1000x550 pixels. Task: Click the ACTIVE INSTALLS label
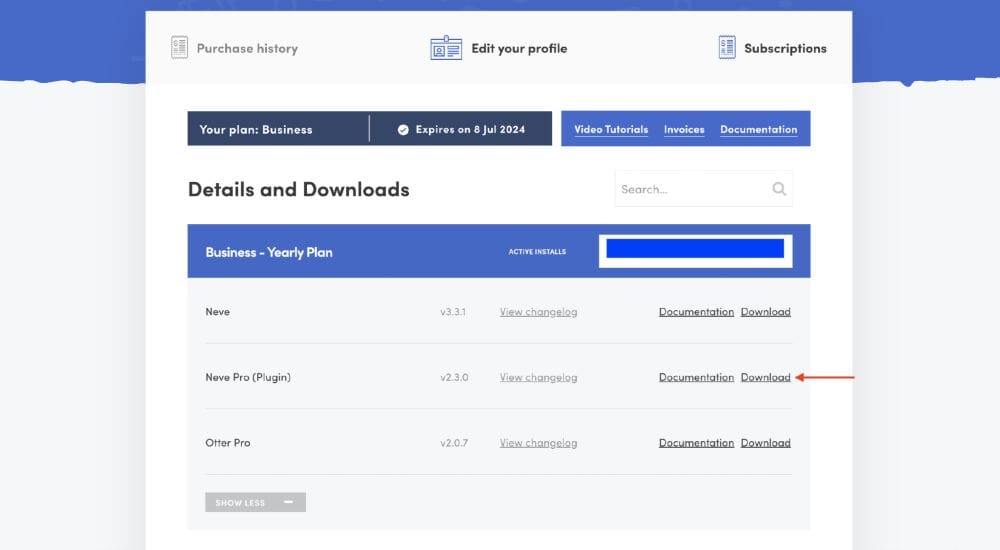tap(537, 252)
